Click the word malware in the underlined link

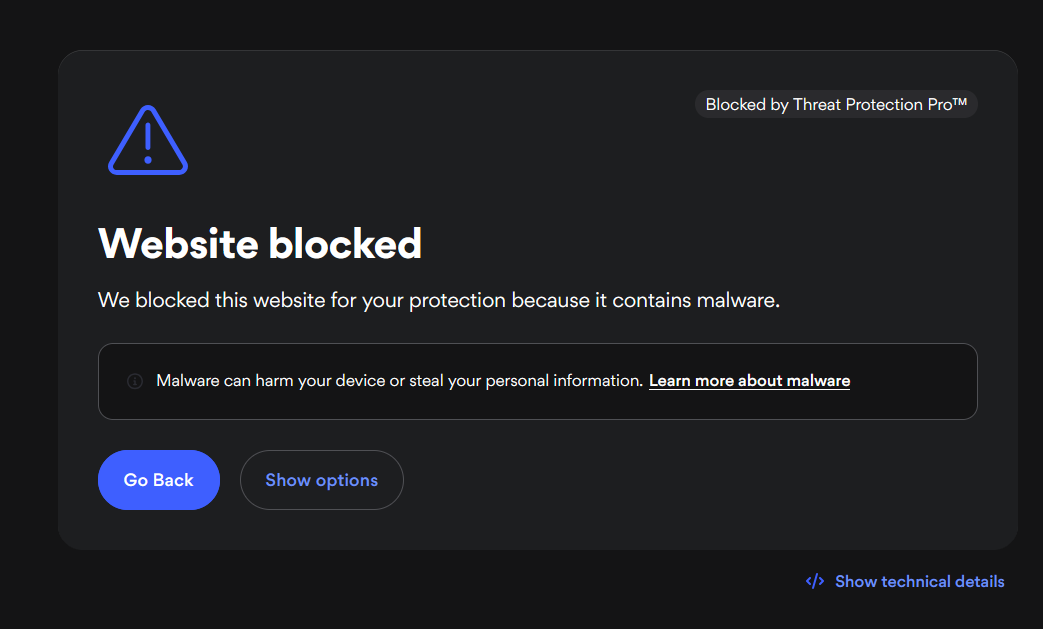tap(818, 381)
